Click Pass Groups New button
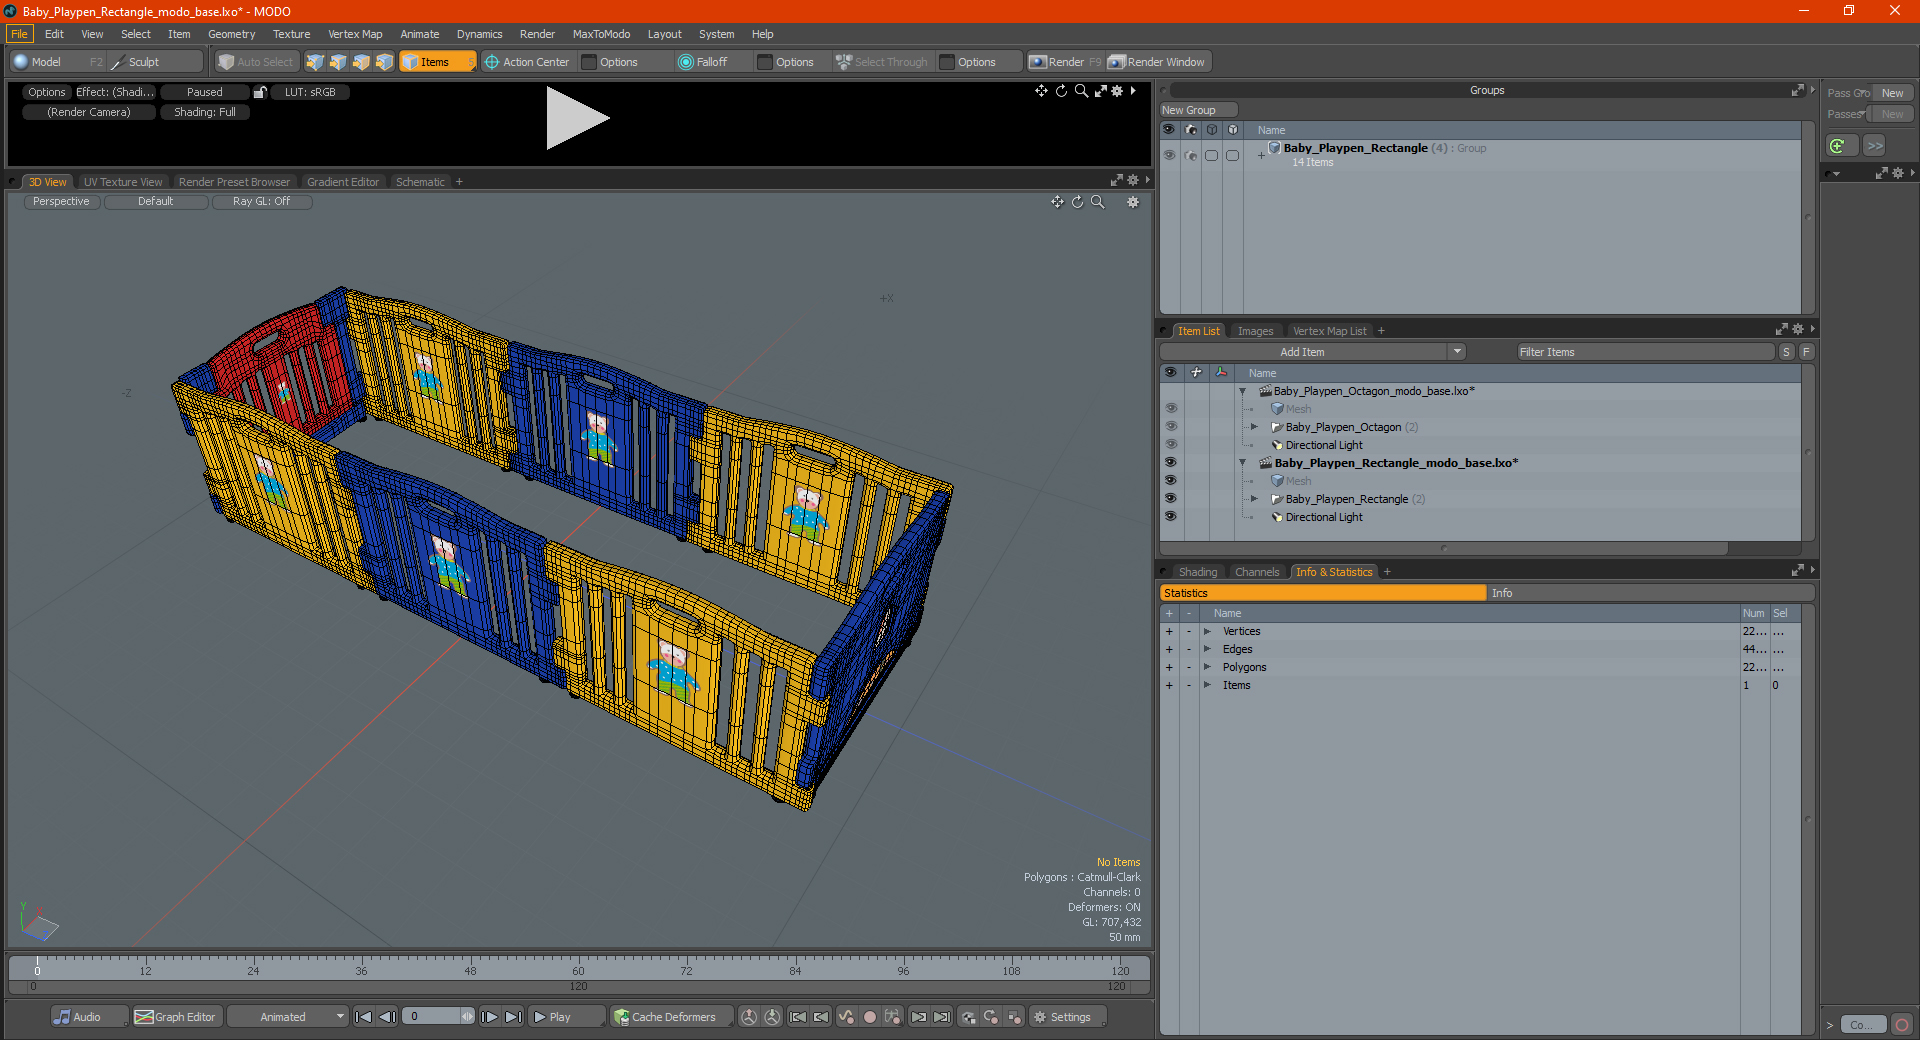Viewport: 1920px width, 1040px height. tap(1892, 93)
